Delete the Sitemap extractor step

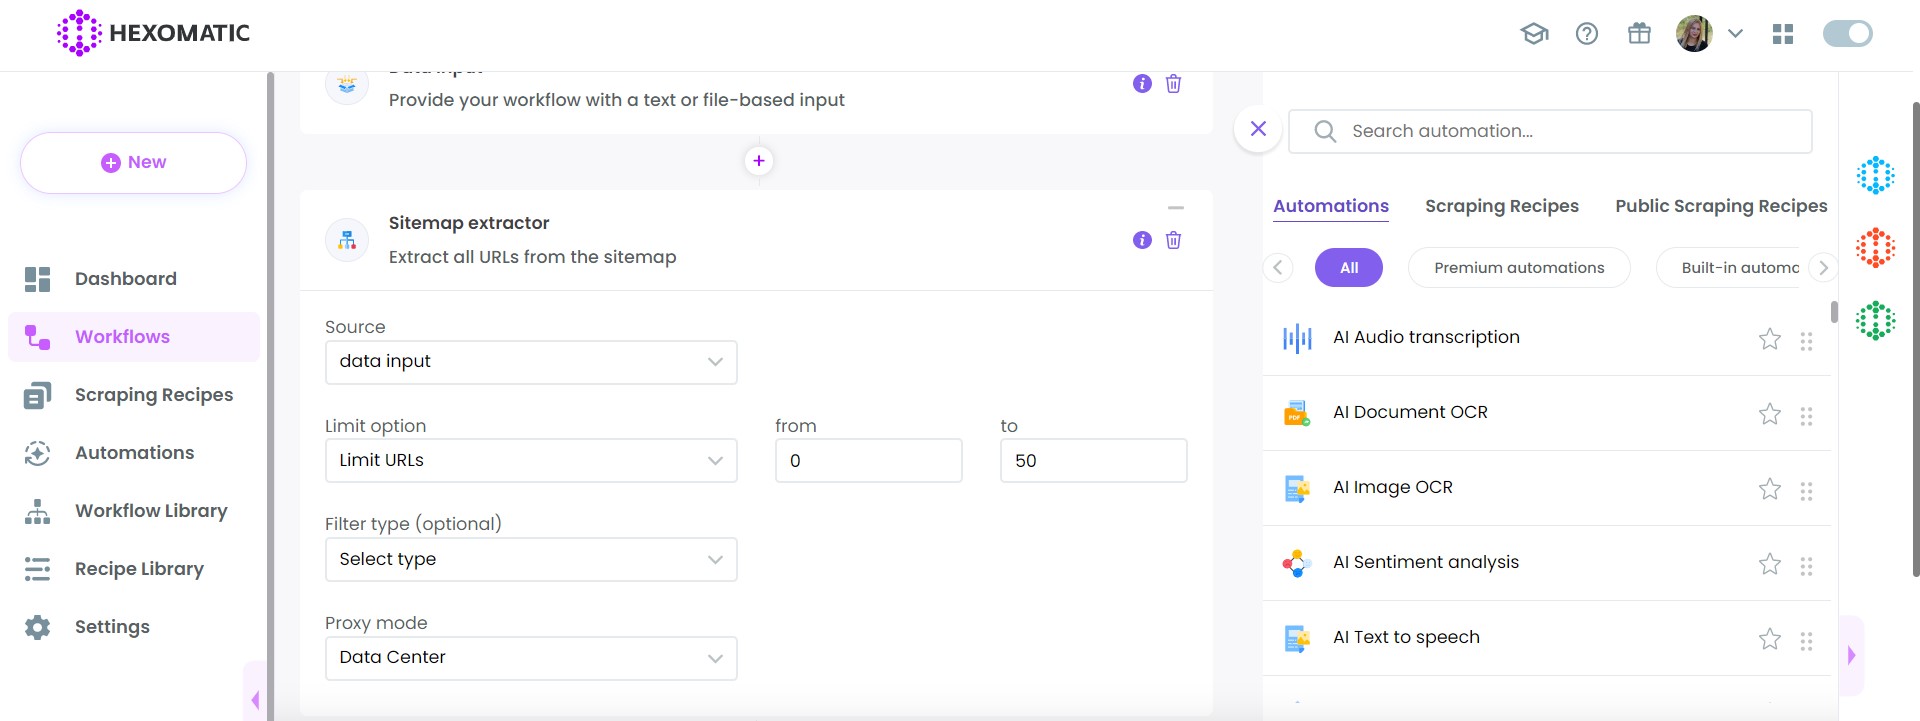(1173, 240)
